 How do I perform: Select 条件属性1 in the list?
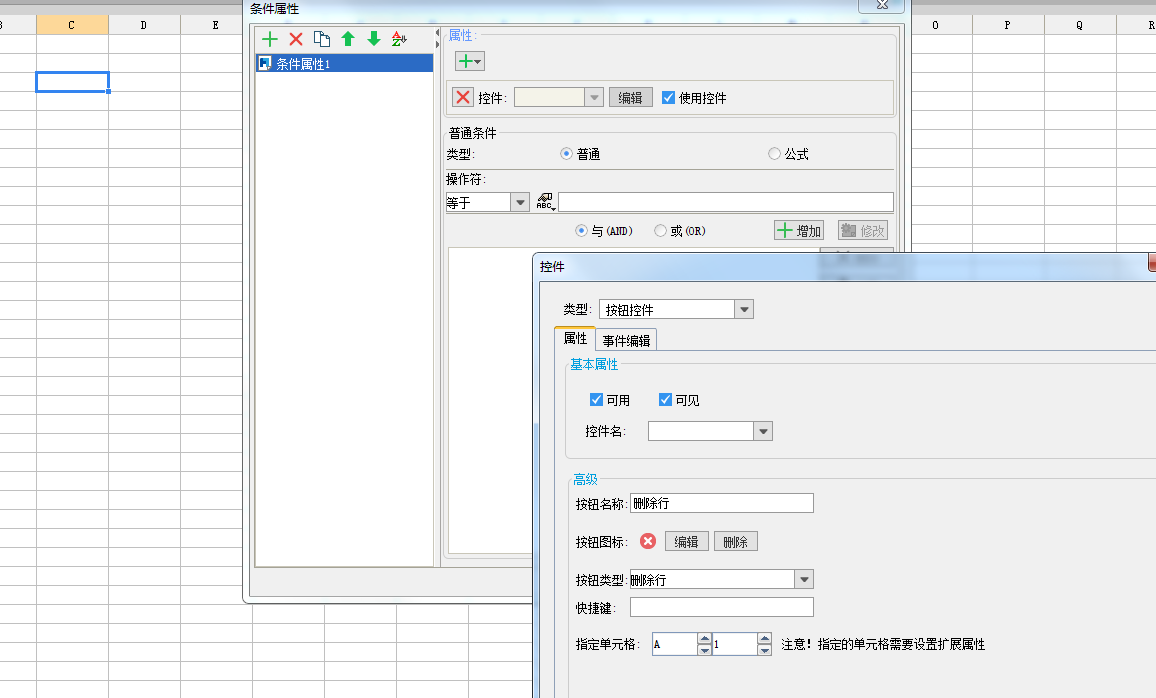tap(344, 63)
